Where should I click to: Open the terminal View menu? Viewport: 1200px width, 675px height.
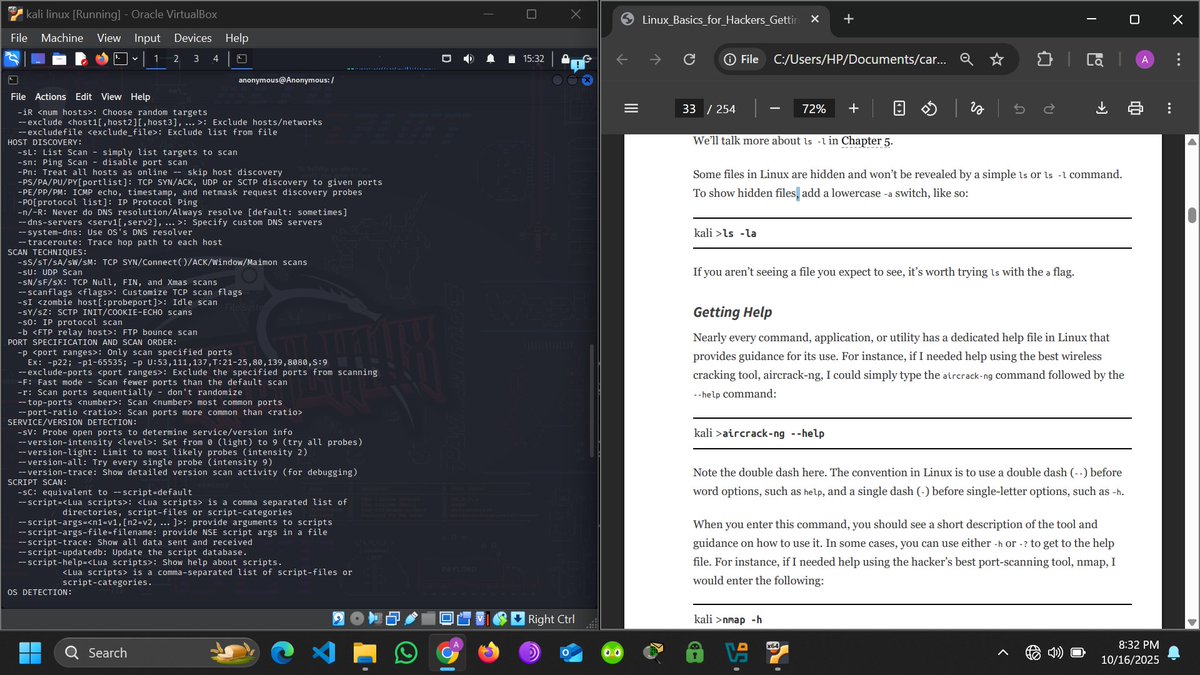pos(111,97)
